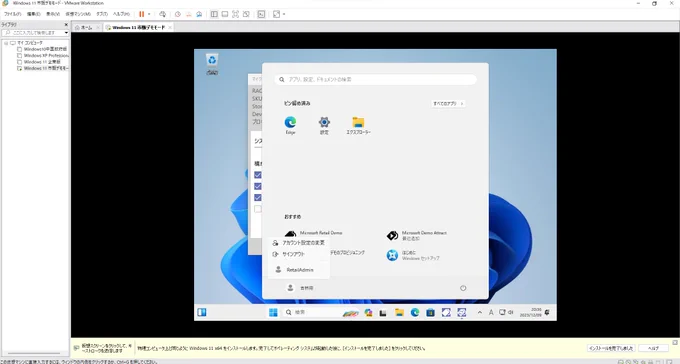Click the Start menu search box
The image size is (680, 364).
click(376, 79)
